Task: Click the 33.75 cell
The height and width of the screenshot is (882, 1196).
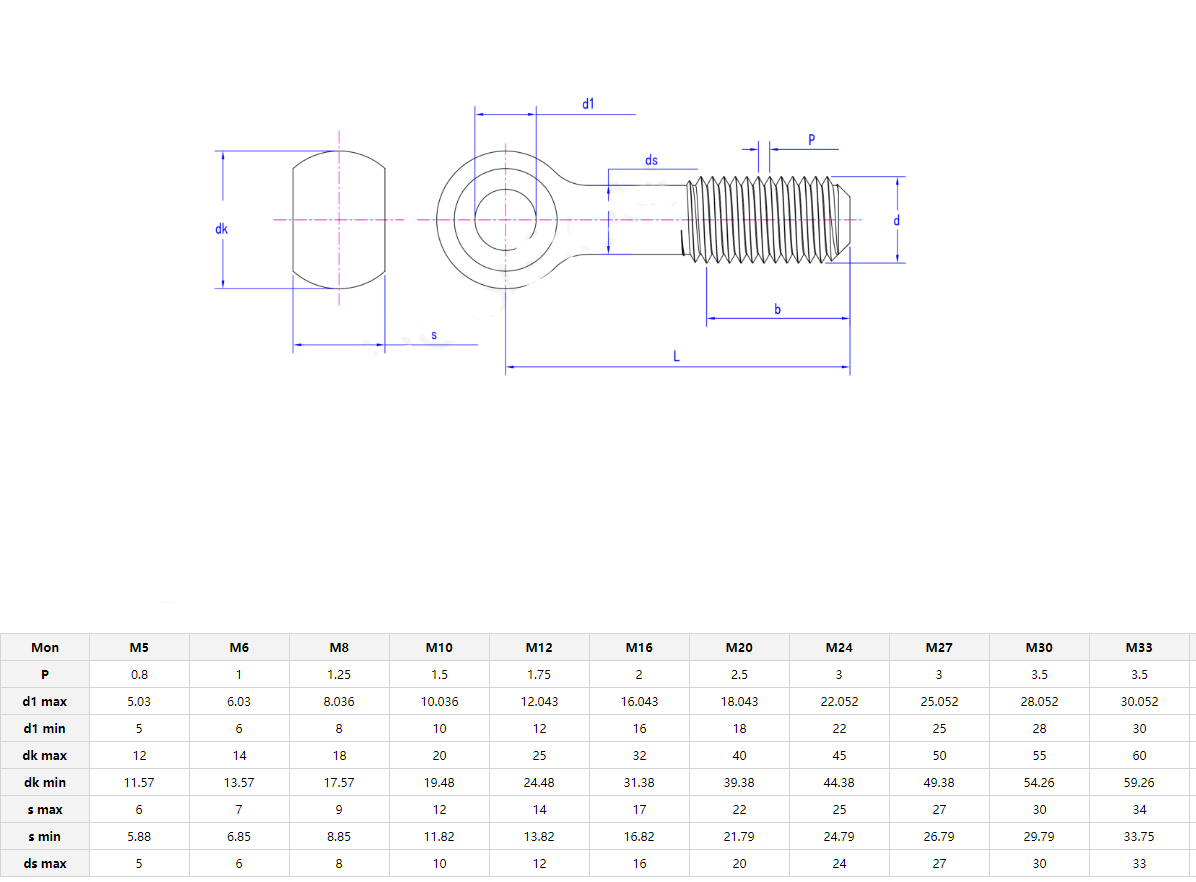Action: (x=1139, y=836)
